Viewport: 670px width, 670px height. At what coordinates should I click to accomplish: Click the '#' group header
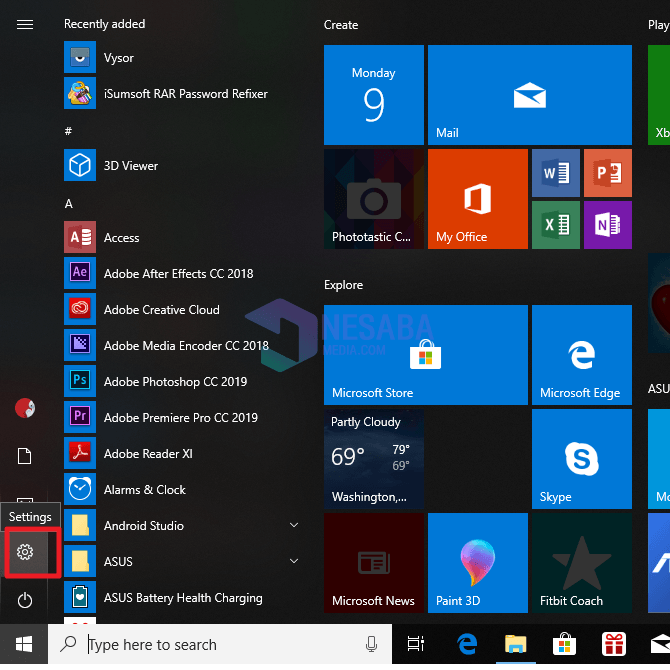(68, 131)
